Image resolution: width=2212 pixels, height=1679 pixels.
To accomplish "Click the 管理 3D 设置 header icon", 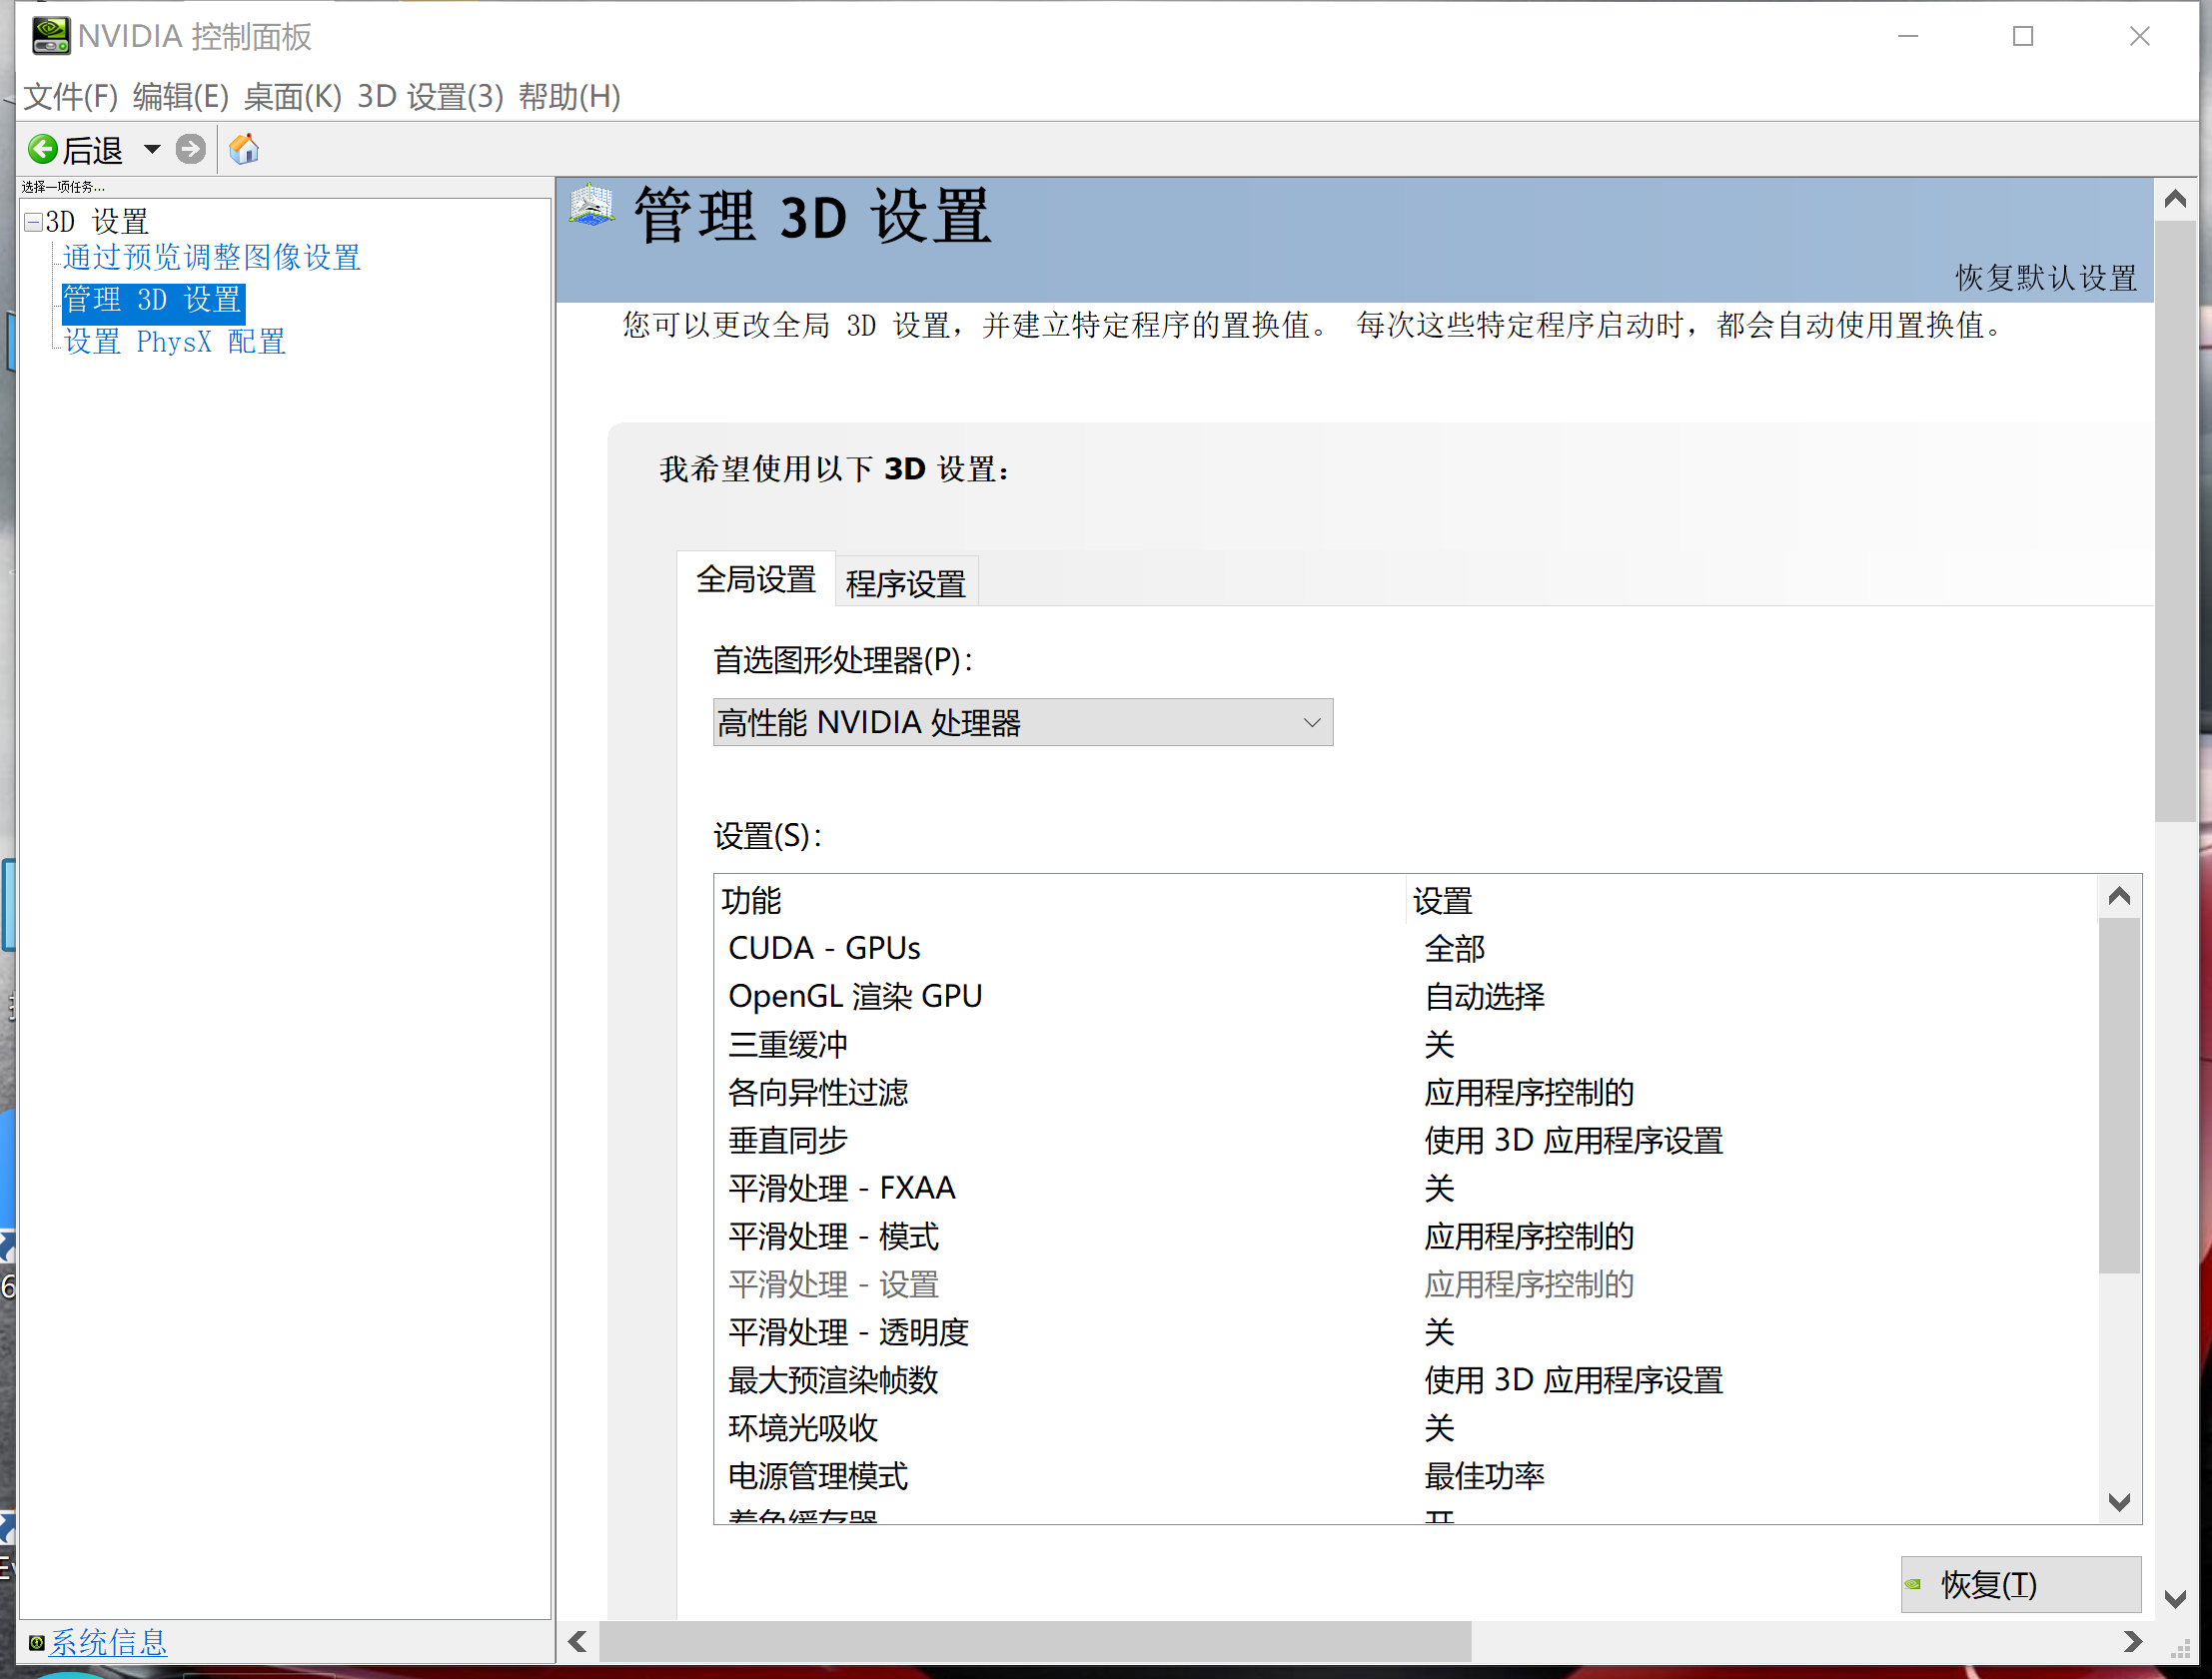I will click(592, 205).
